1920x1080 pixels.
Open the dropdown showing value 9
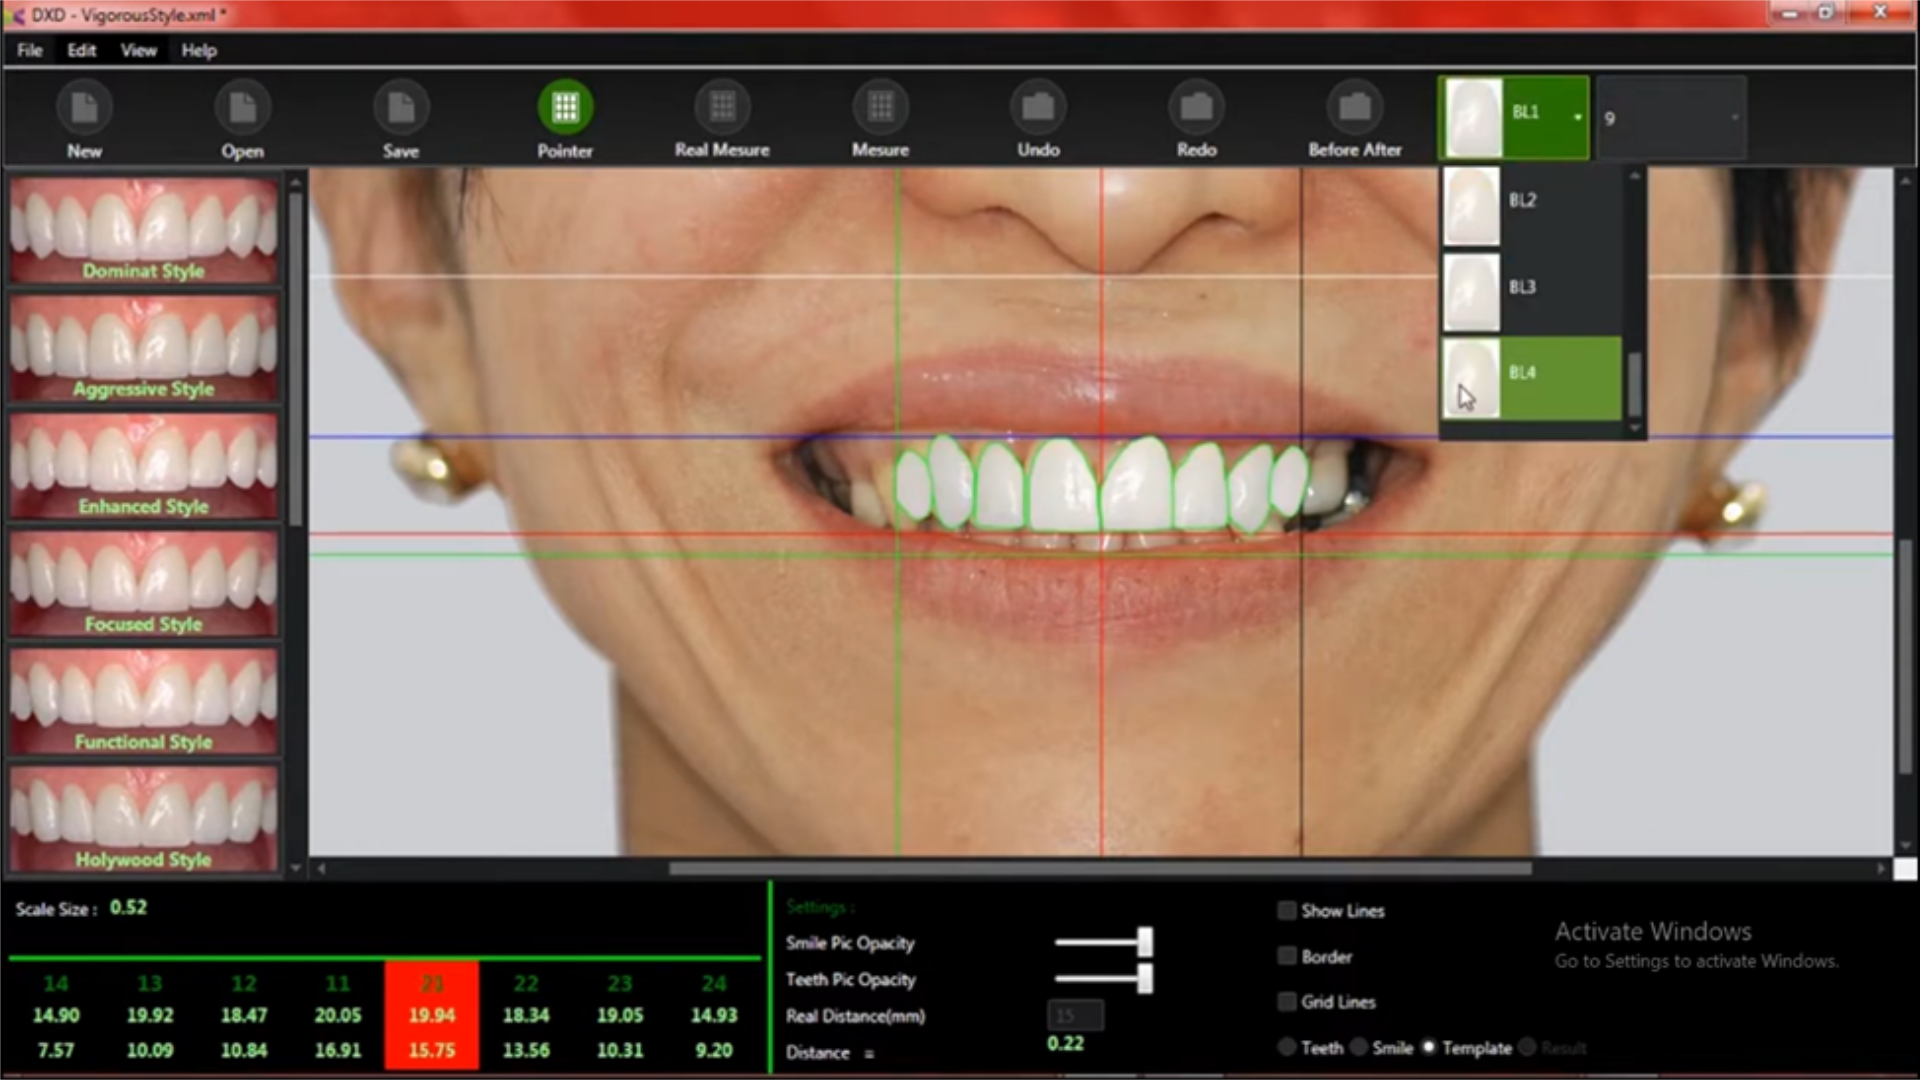point(1671,118)
